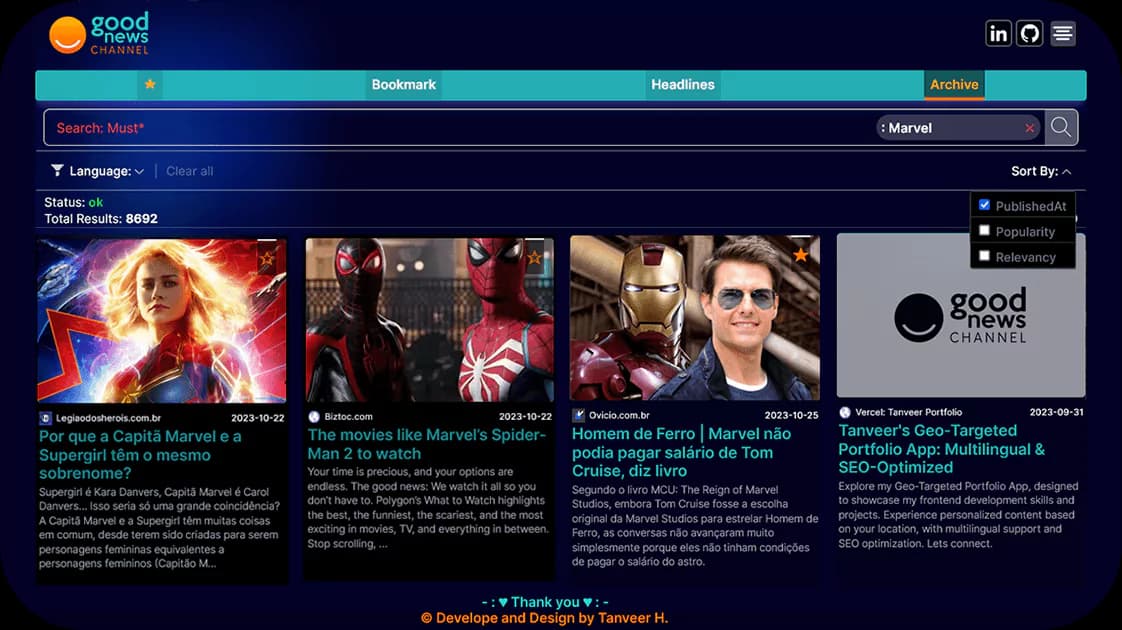The height and width of the screenshot is (630, 1122).
Task: Click the Biztoc.com source name
Action: click(x=348, y=417)
